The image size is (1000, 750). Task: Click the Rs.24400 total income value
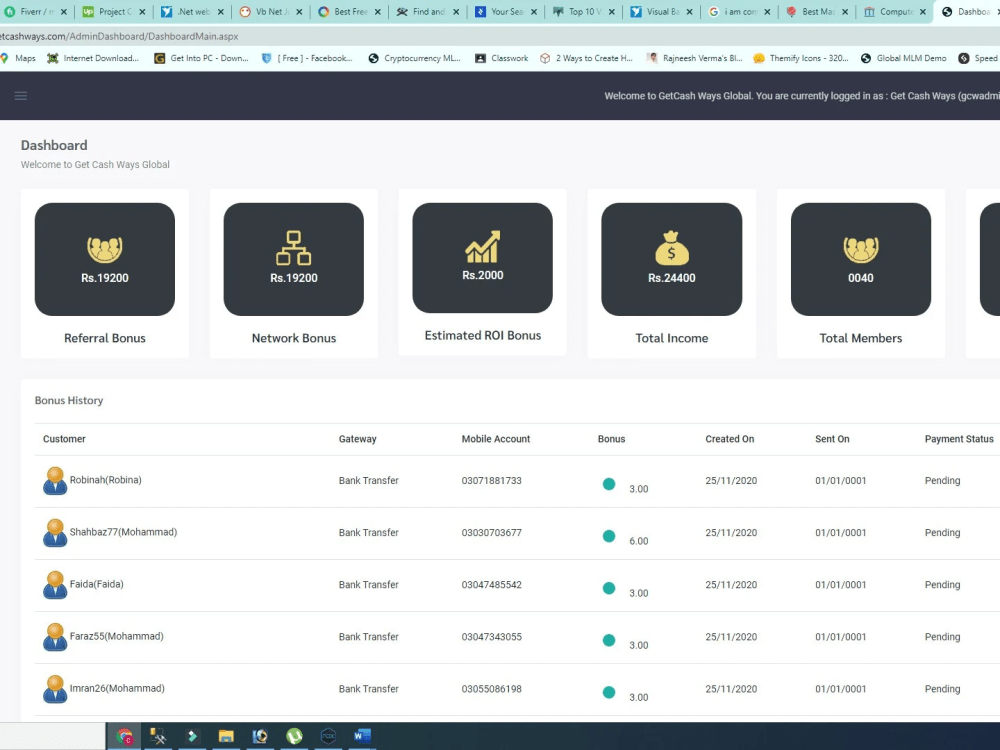672,278
